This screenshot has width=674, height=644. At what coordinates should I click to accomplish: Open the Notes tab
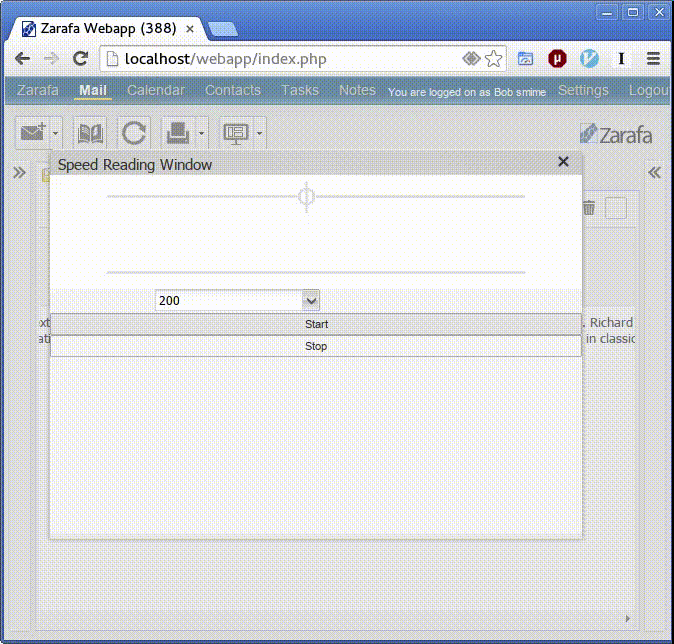click(x=357, y=90)
